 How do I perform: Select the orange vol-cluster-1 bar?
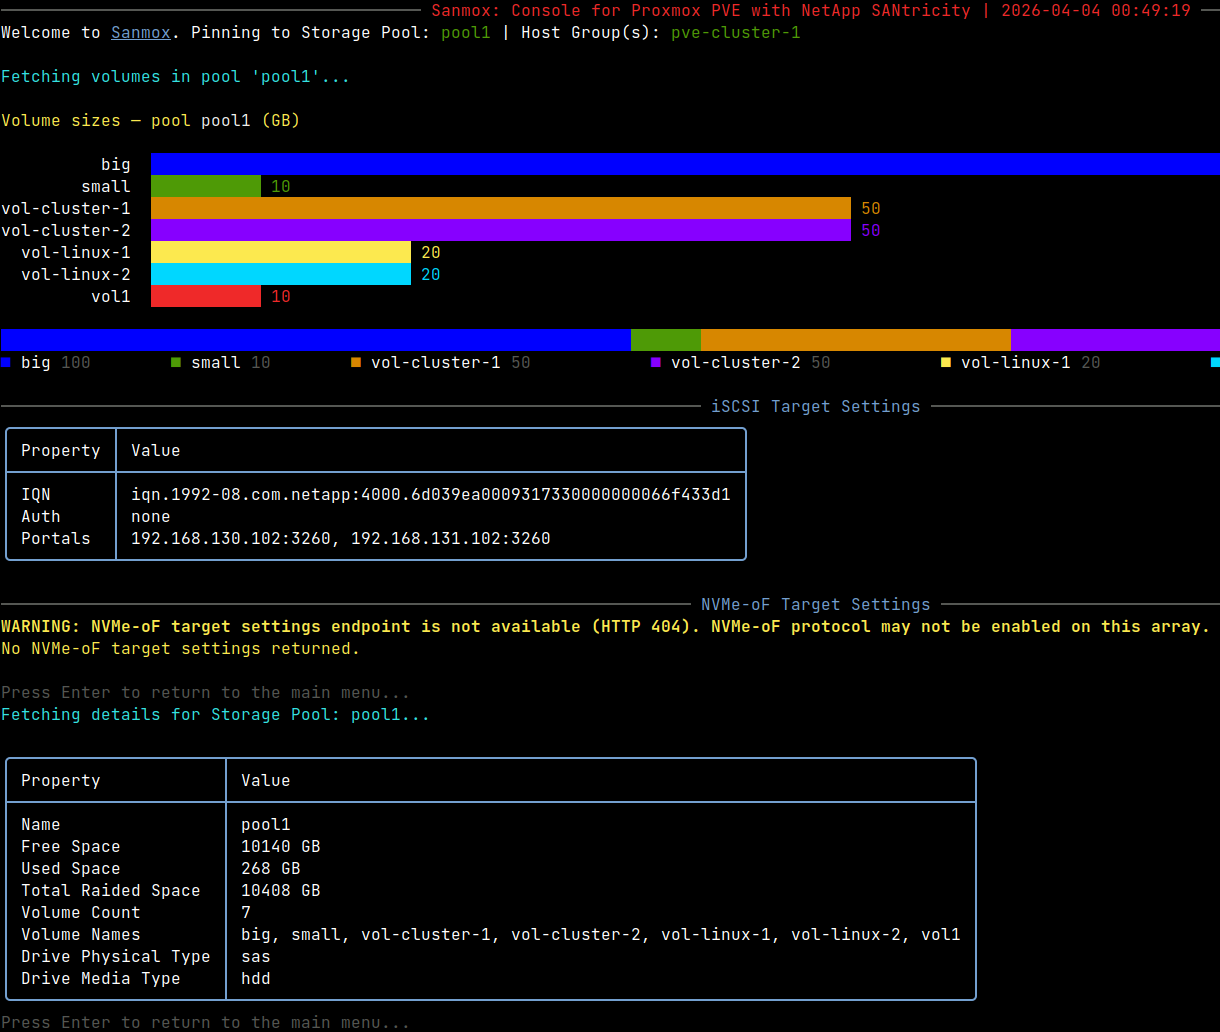[x=501, y=208]
